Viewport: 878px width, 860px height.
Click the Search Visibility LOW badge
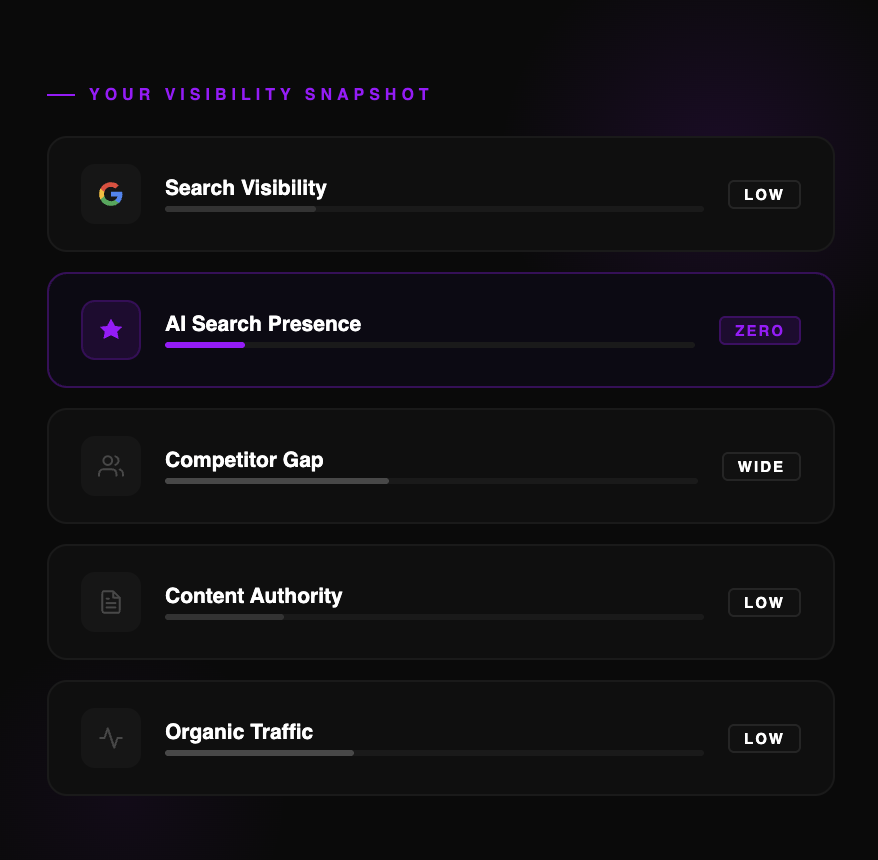pos(764,195)
